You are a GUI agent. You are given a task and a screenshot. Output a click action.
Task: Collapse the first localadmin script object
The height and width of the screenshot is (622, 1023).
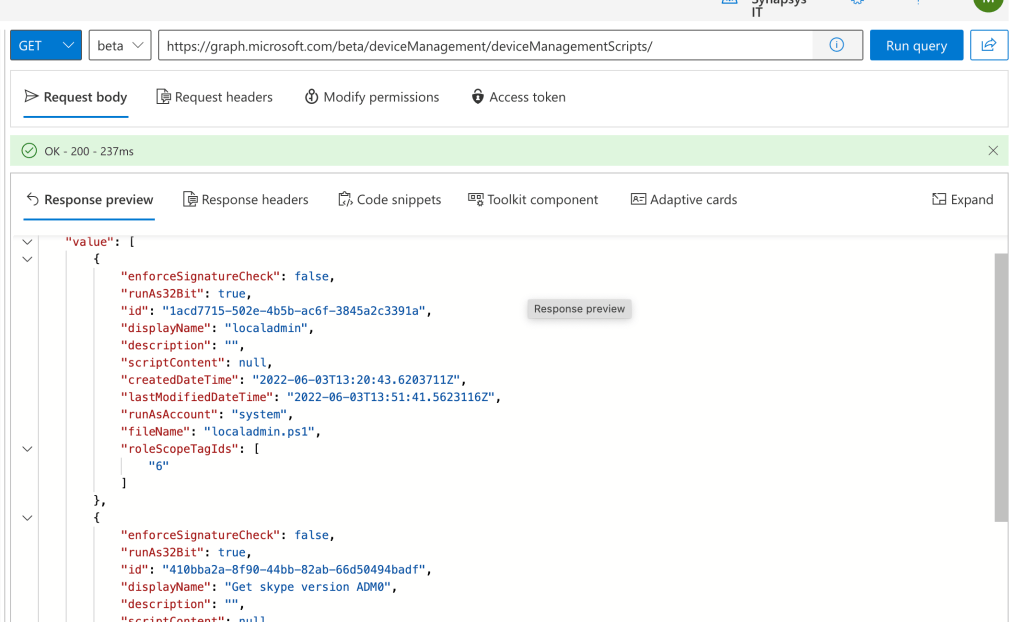coord(27,259)
